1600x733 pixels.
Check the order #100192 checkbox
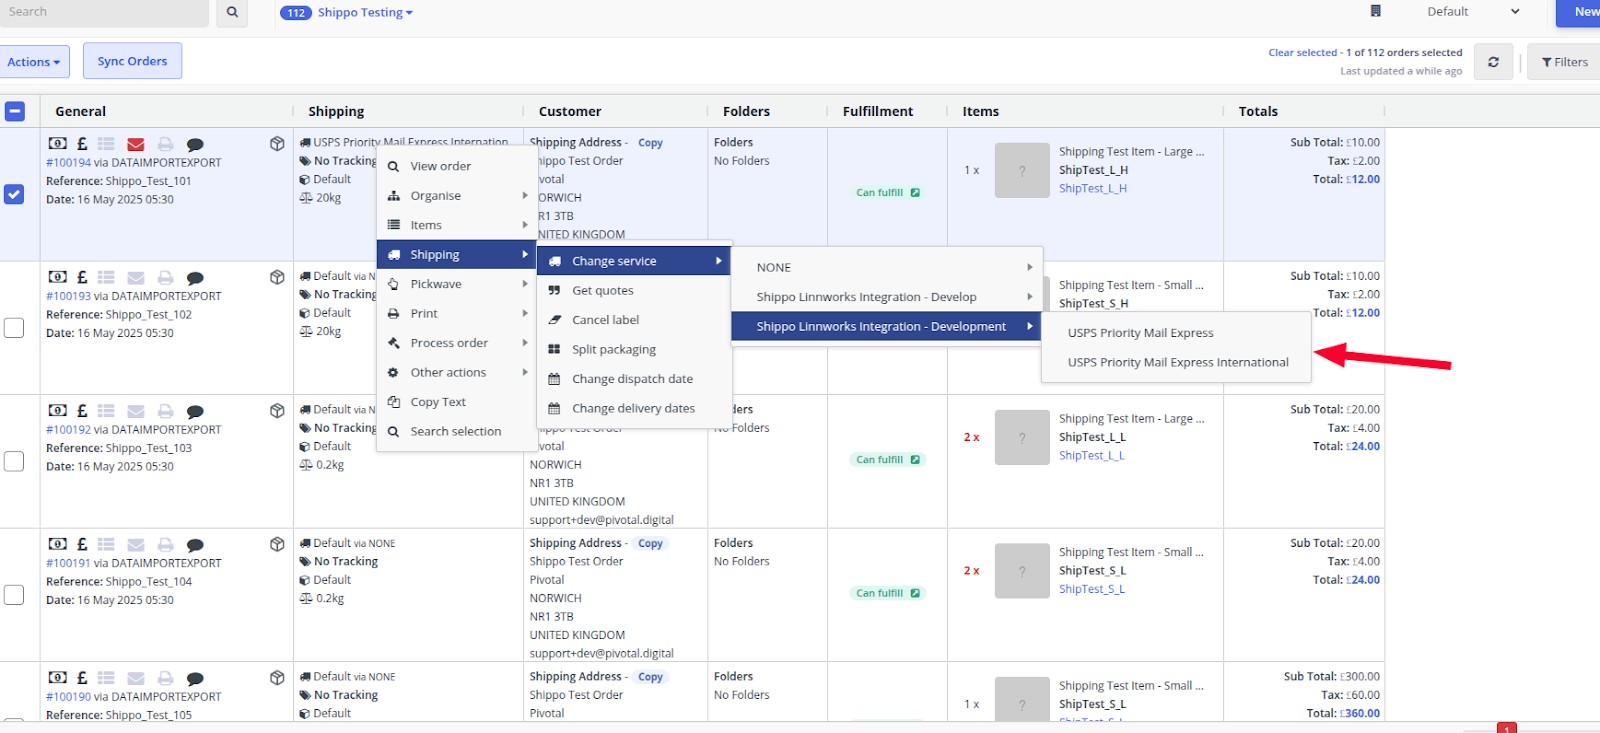point(14,461)
